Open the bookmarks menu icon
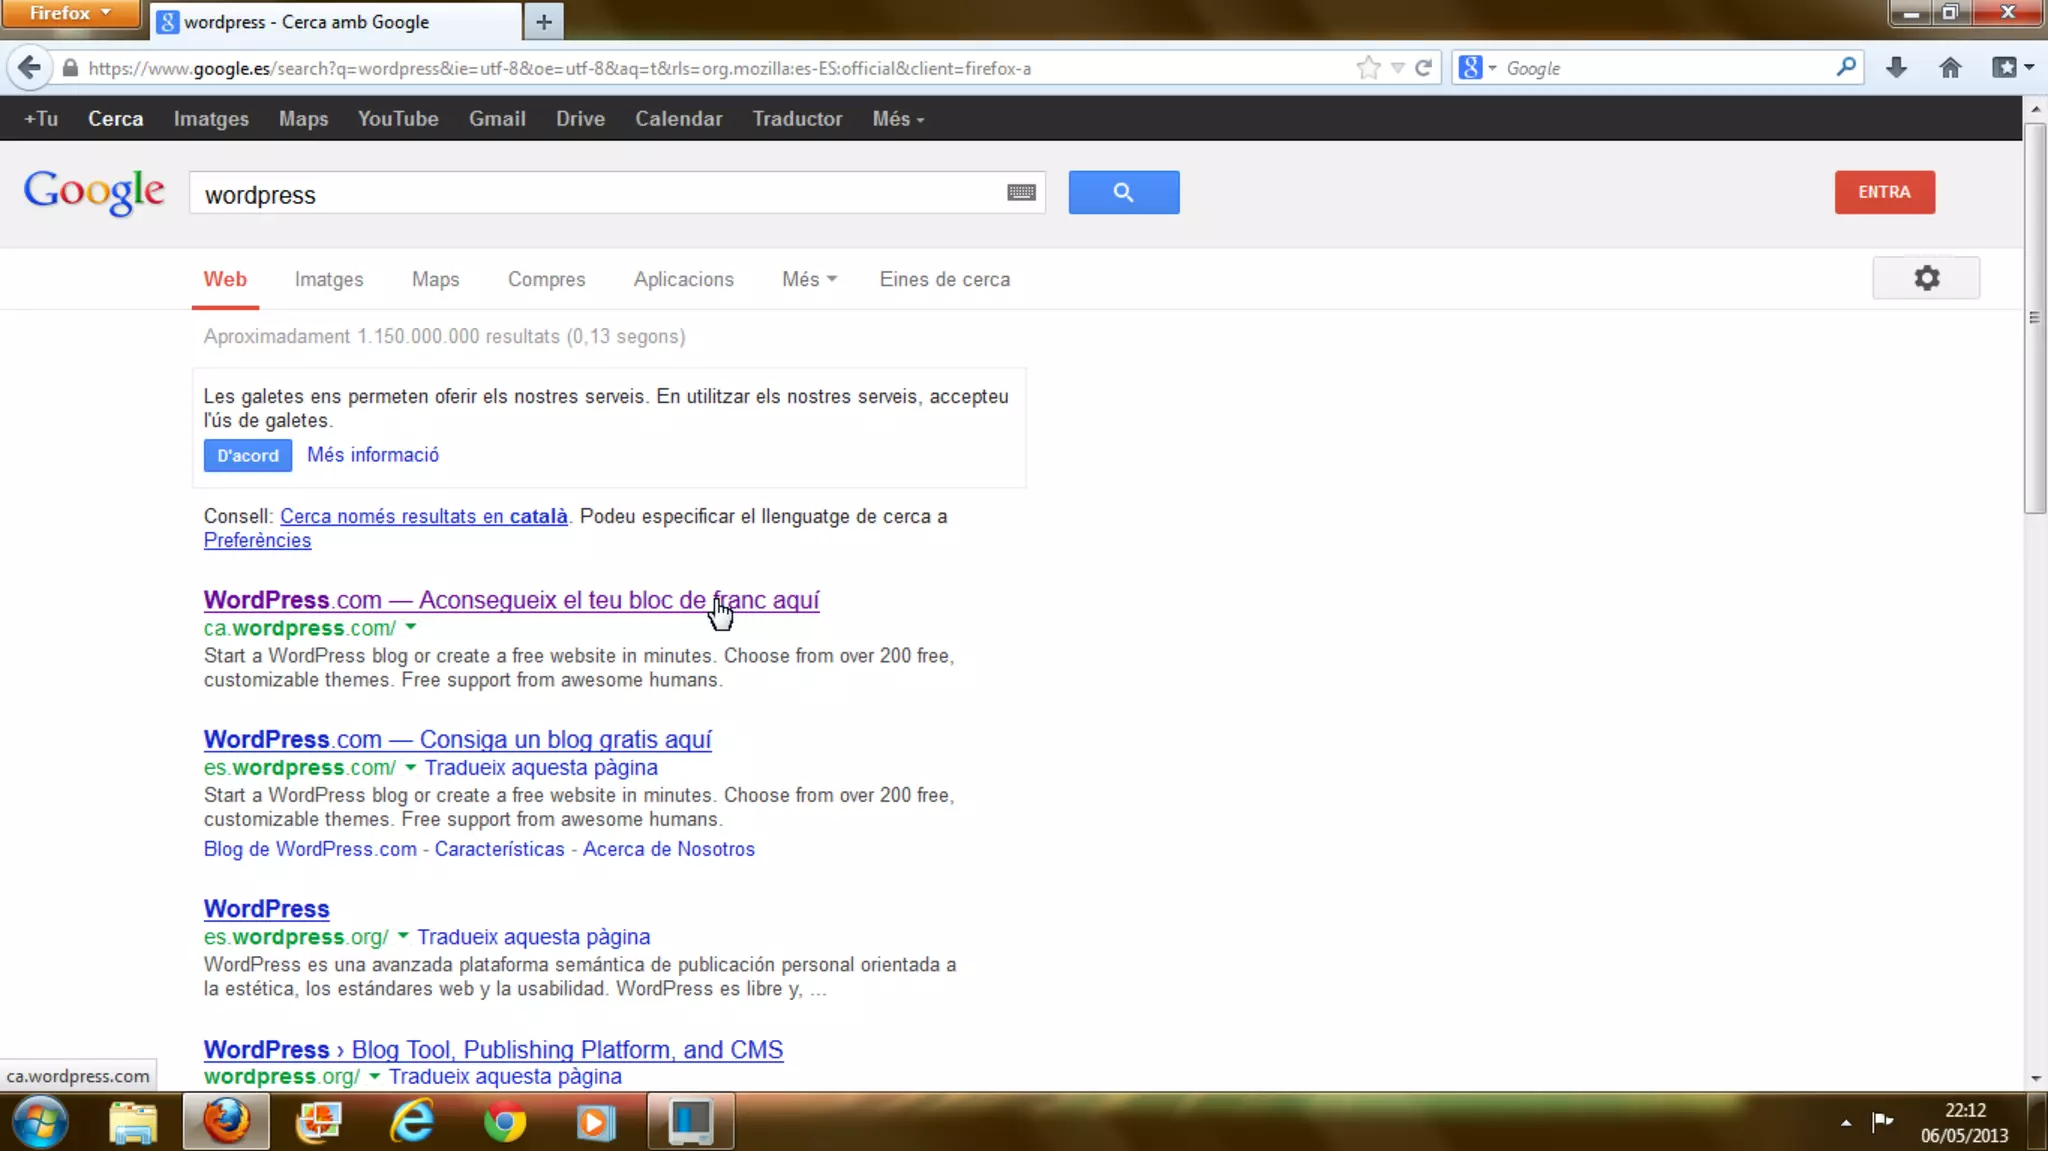The height and width of the screenshot is (1151, 2048). click(2013, 68)
